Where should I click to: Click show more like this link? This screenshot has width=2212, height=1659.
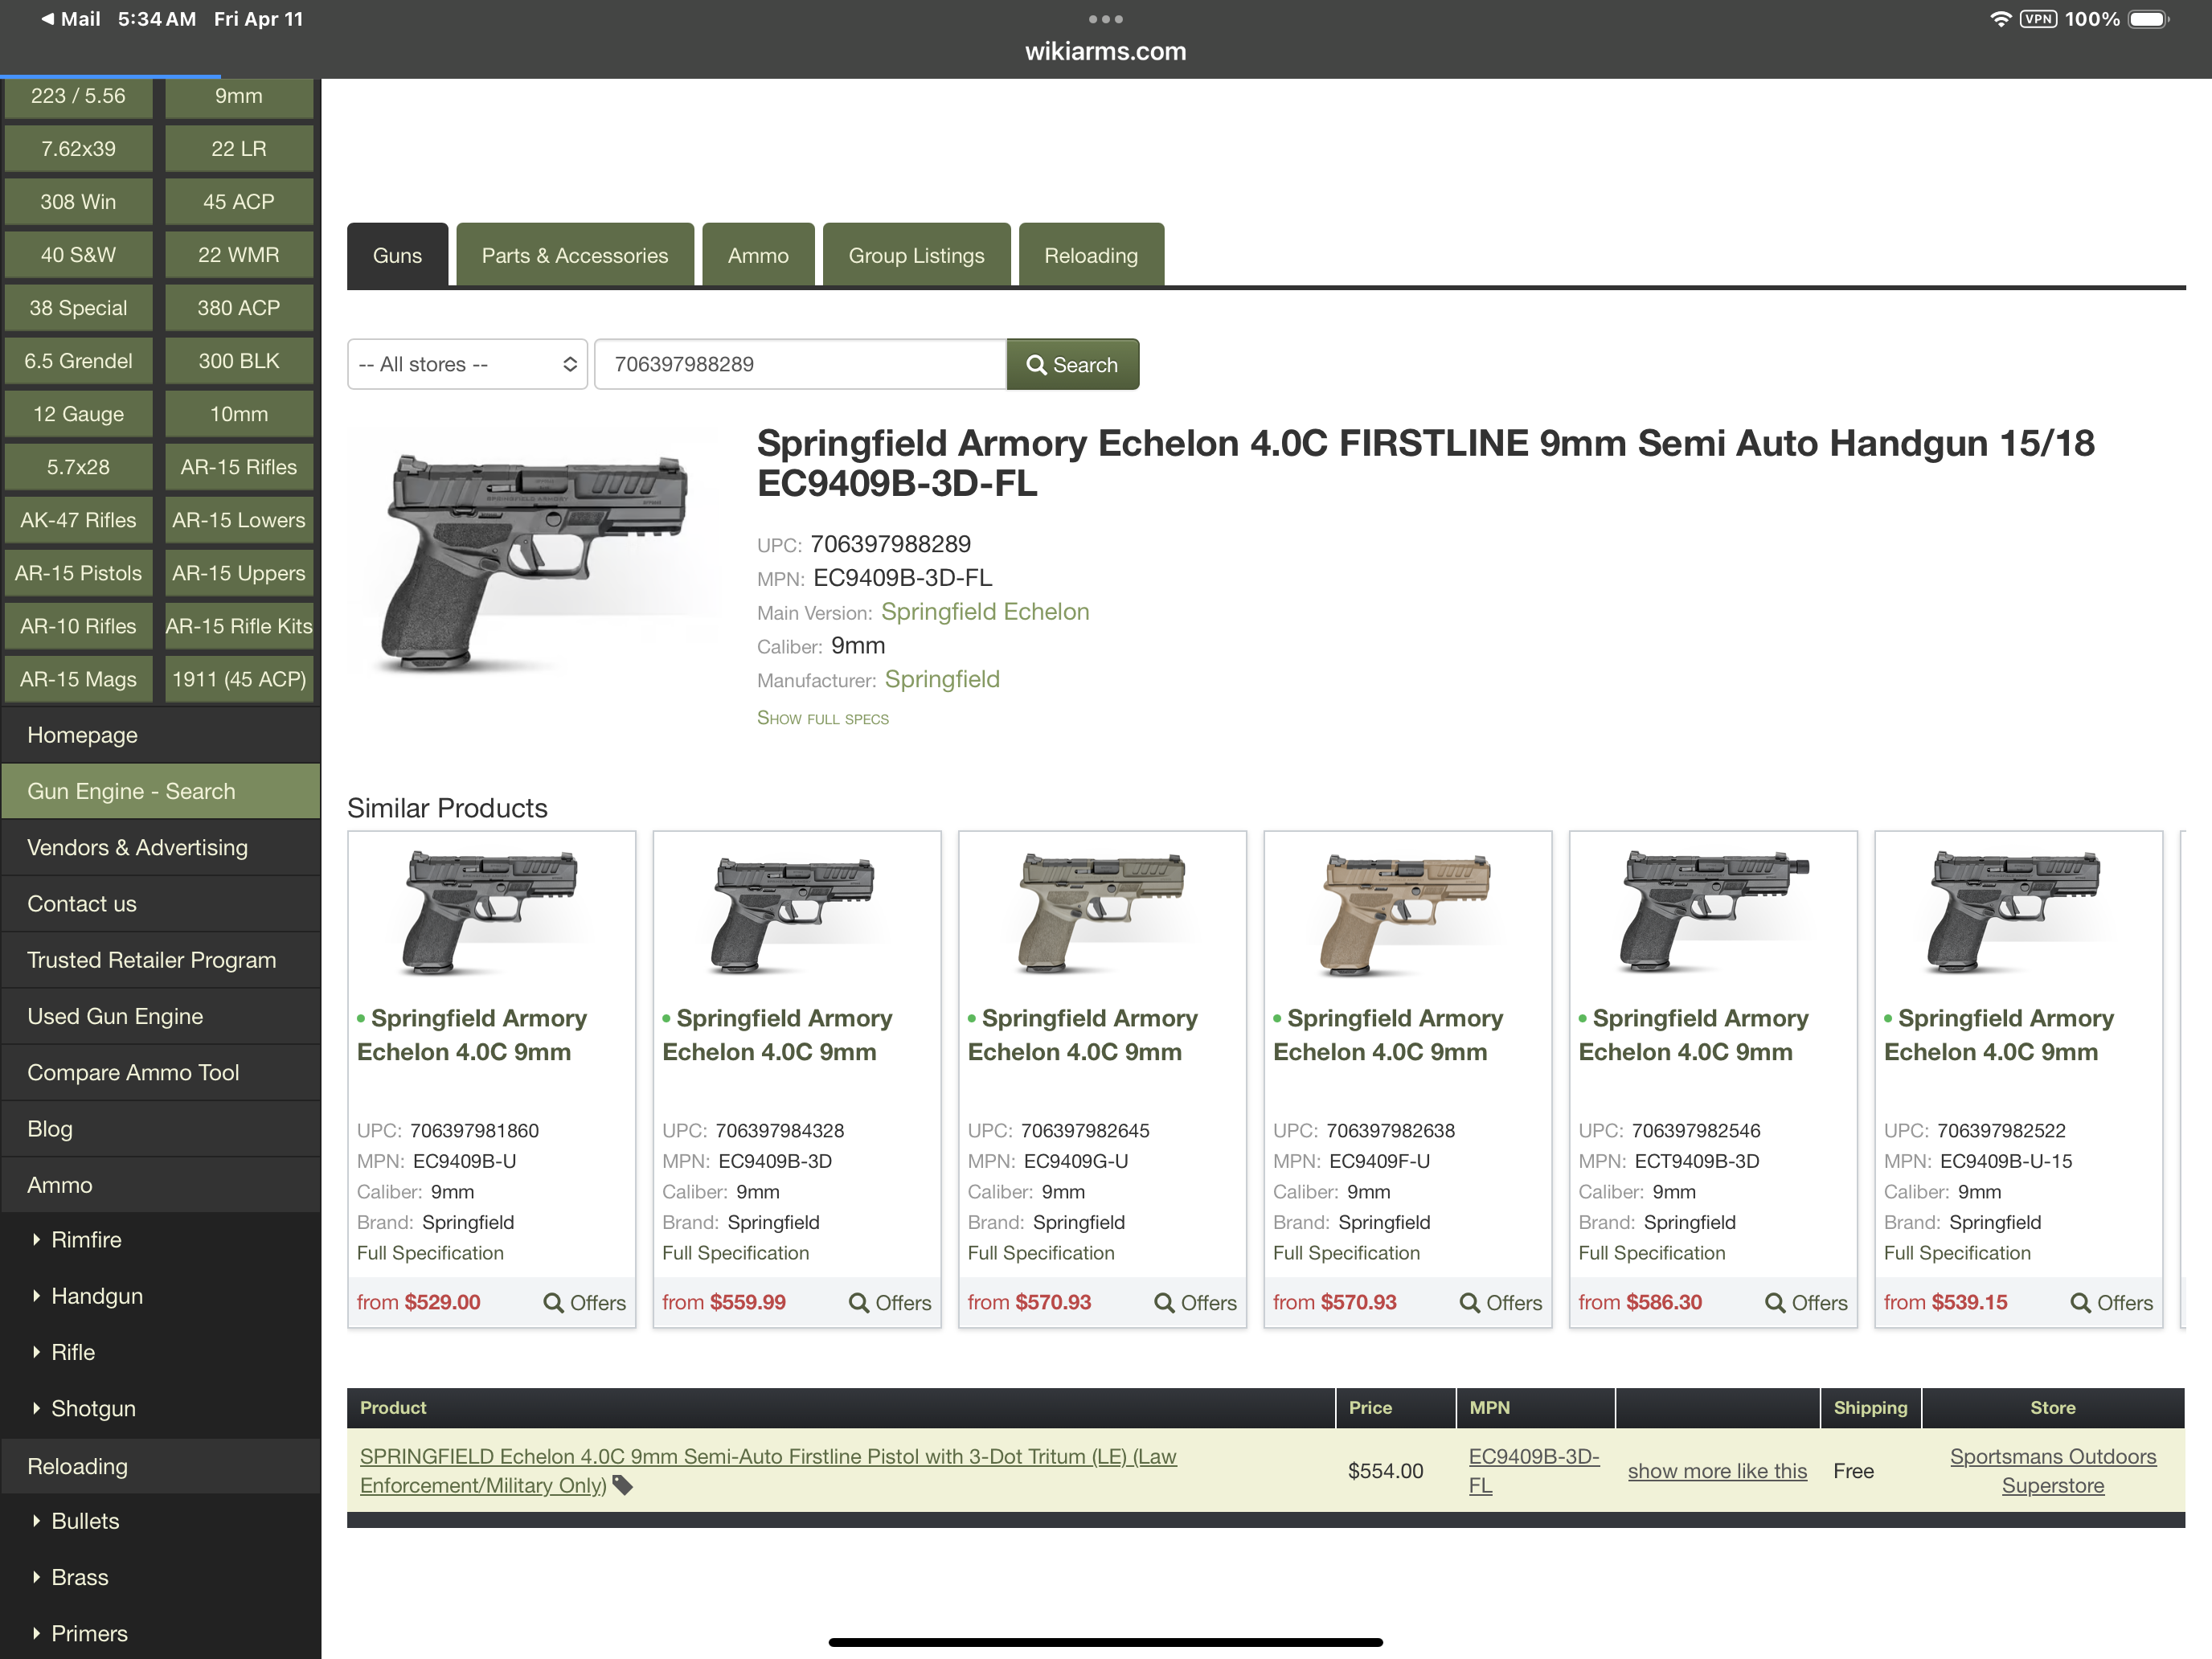click(x=1717, y=1470)
